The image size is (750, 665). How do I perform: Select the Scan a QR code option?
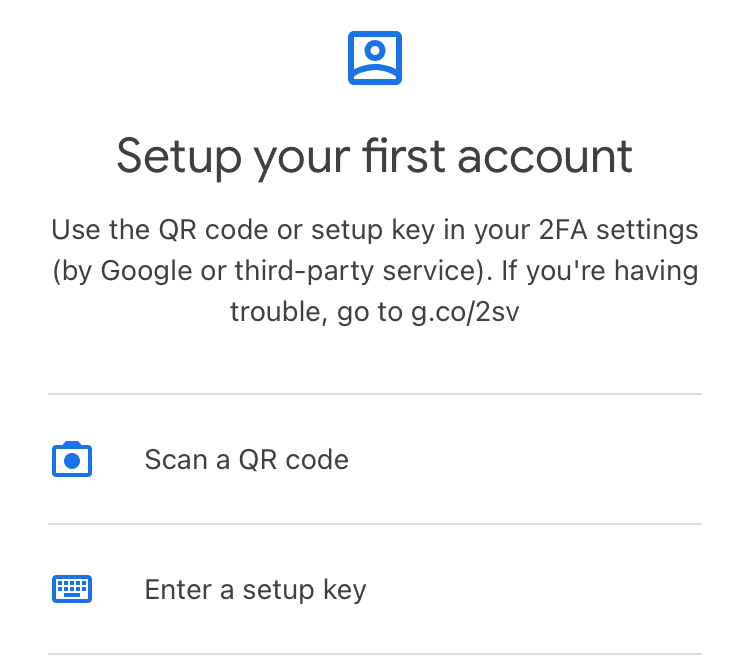pos(375,459)
